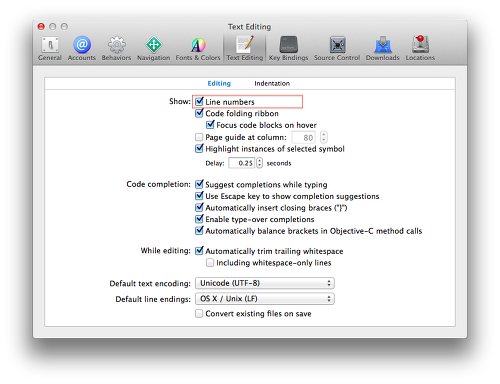Open the General preferences pane

click(x=50, y=49)
